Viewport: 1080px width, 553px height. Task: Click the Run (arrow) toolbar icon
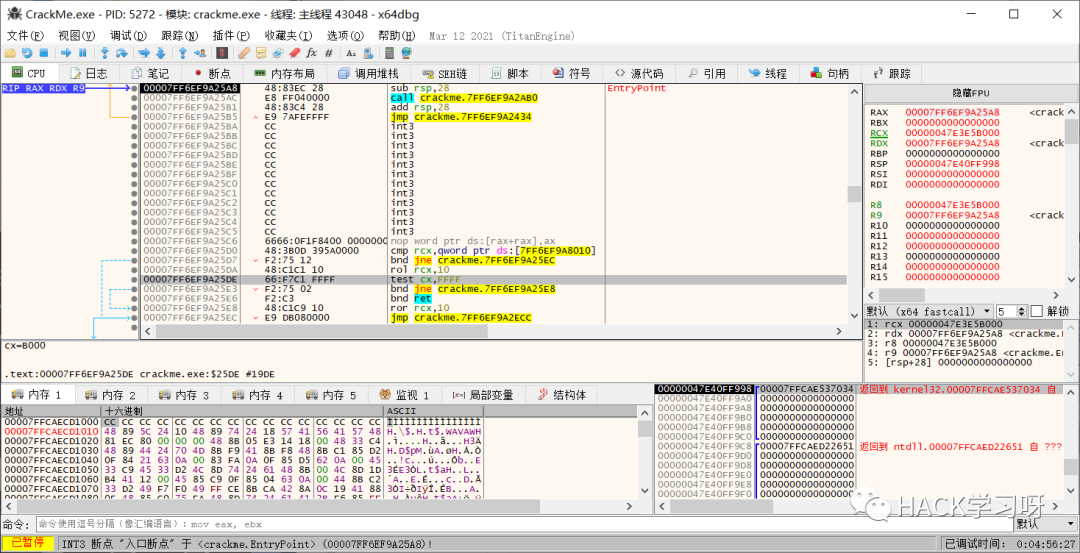click(x=65, y=53)
